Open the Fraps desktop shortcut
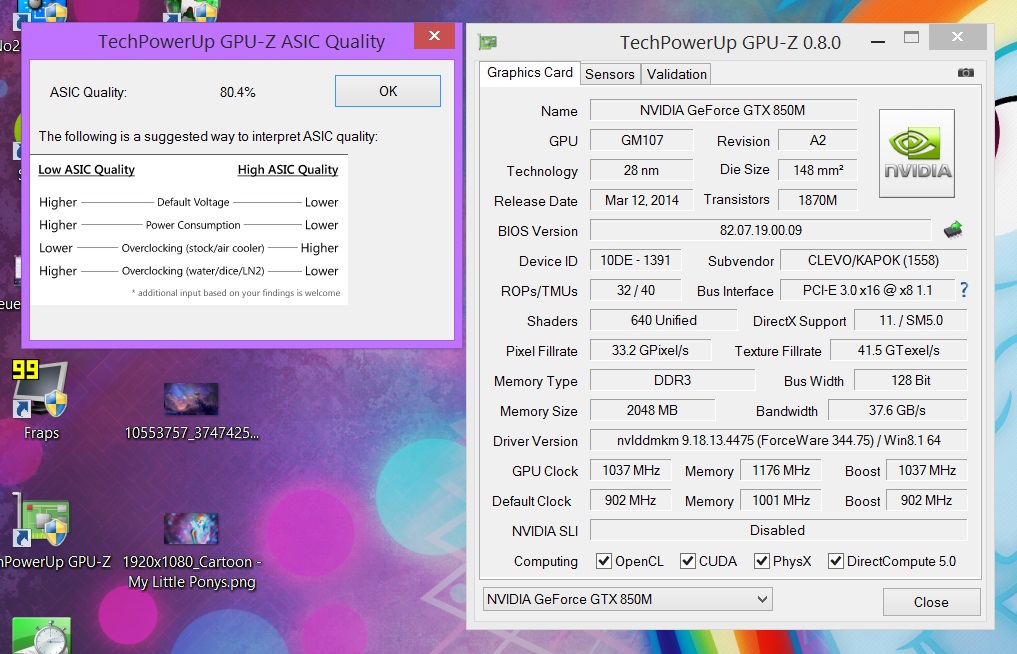Screen dimensions: 1017x654 click(x=41, y=400)
